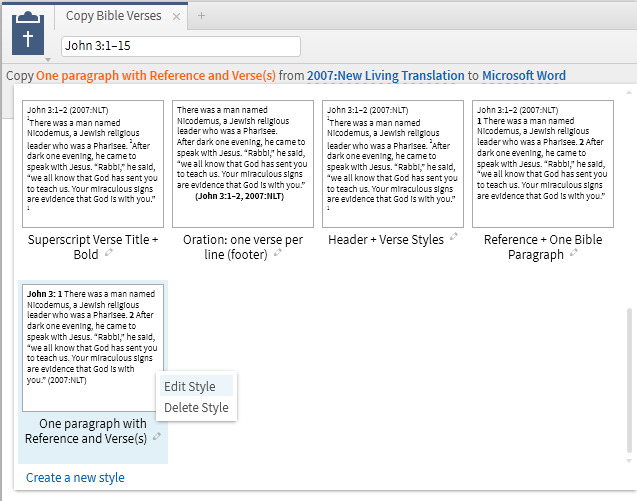Click the Oration: one verse per line (footer) label

[243, 247]
